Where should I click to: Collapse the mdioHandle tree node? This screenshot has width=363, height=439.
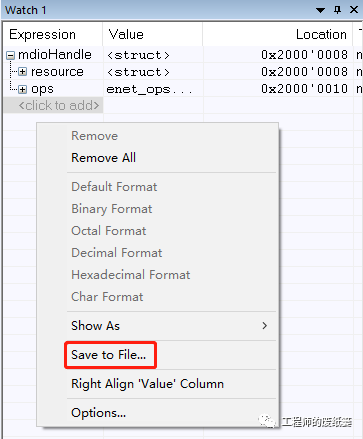tap(11, 55)
